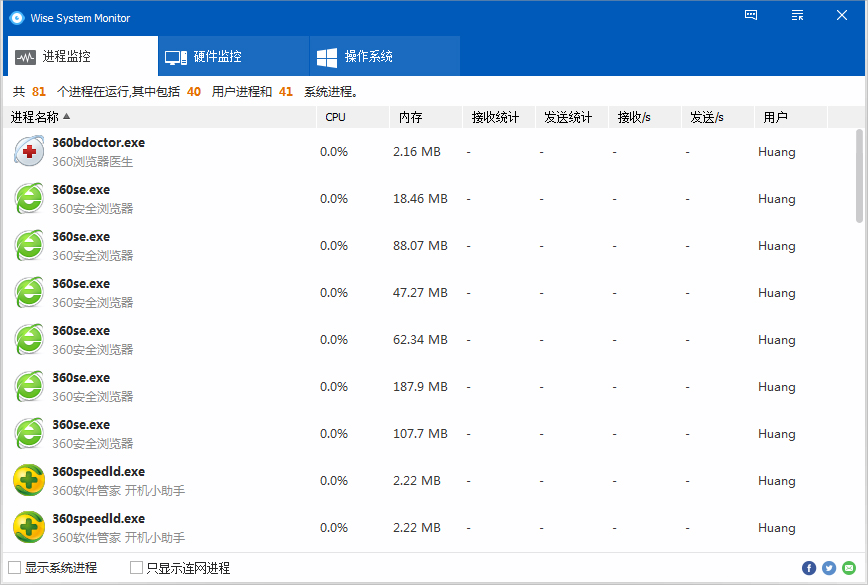Open the title bar settings menu dropdown
The height and width of the screenshot is (585, 868).
click(x=797, y=15)
